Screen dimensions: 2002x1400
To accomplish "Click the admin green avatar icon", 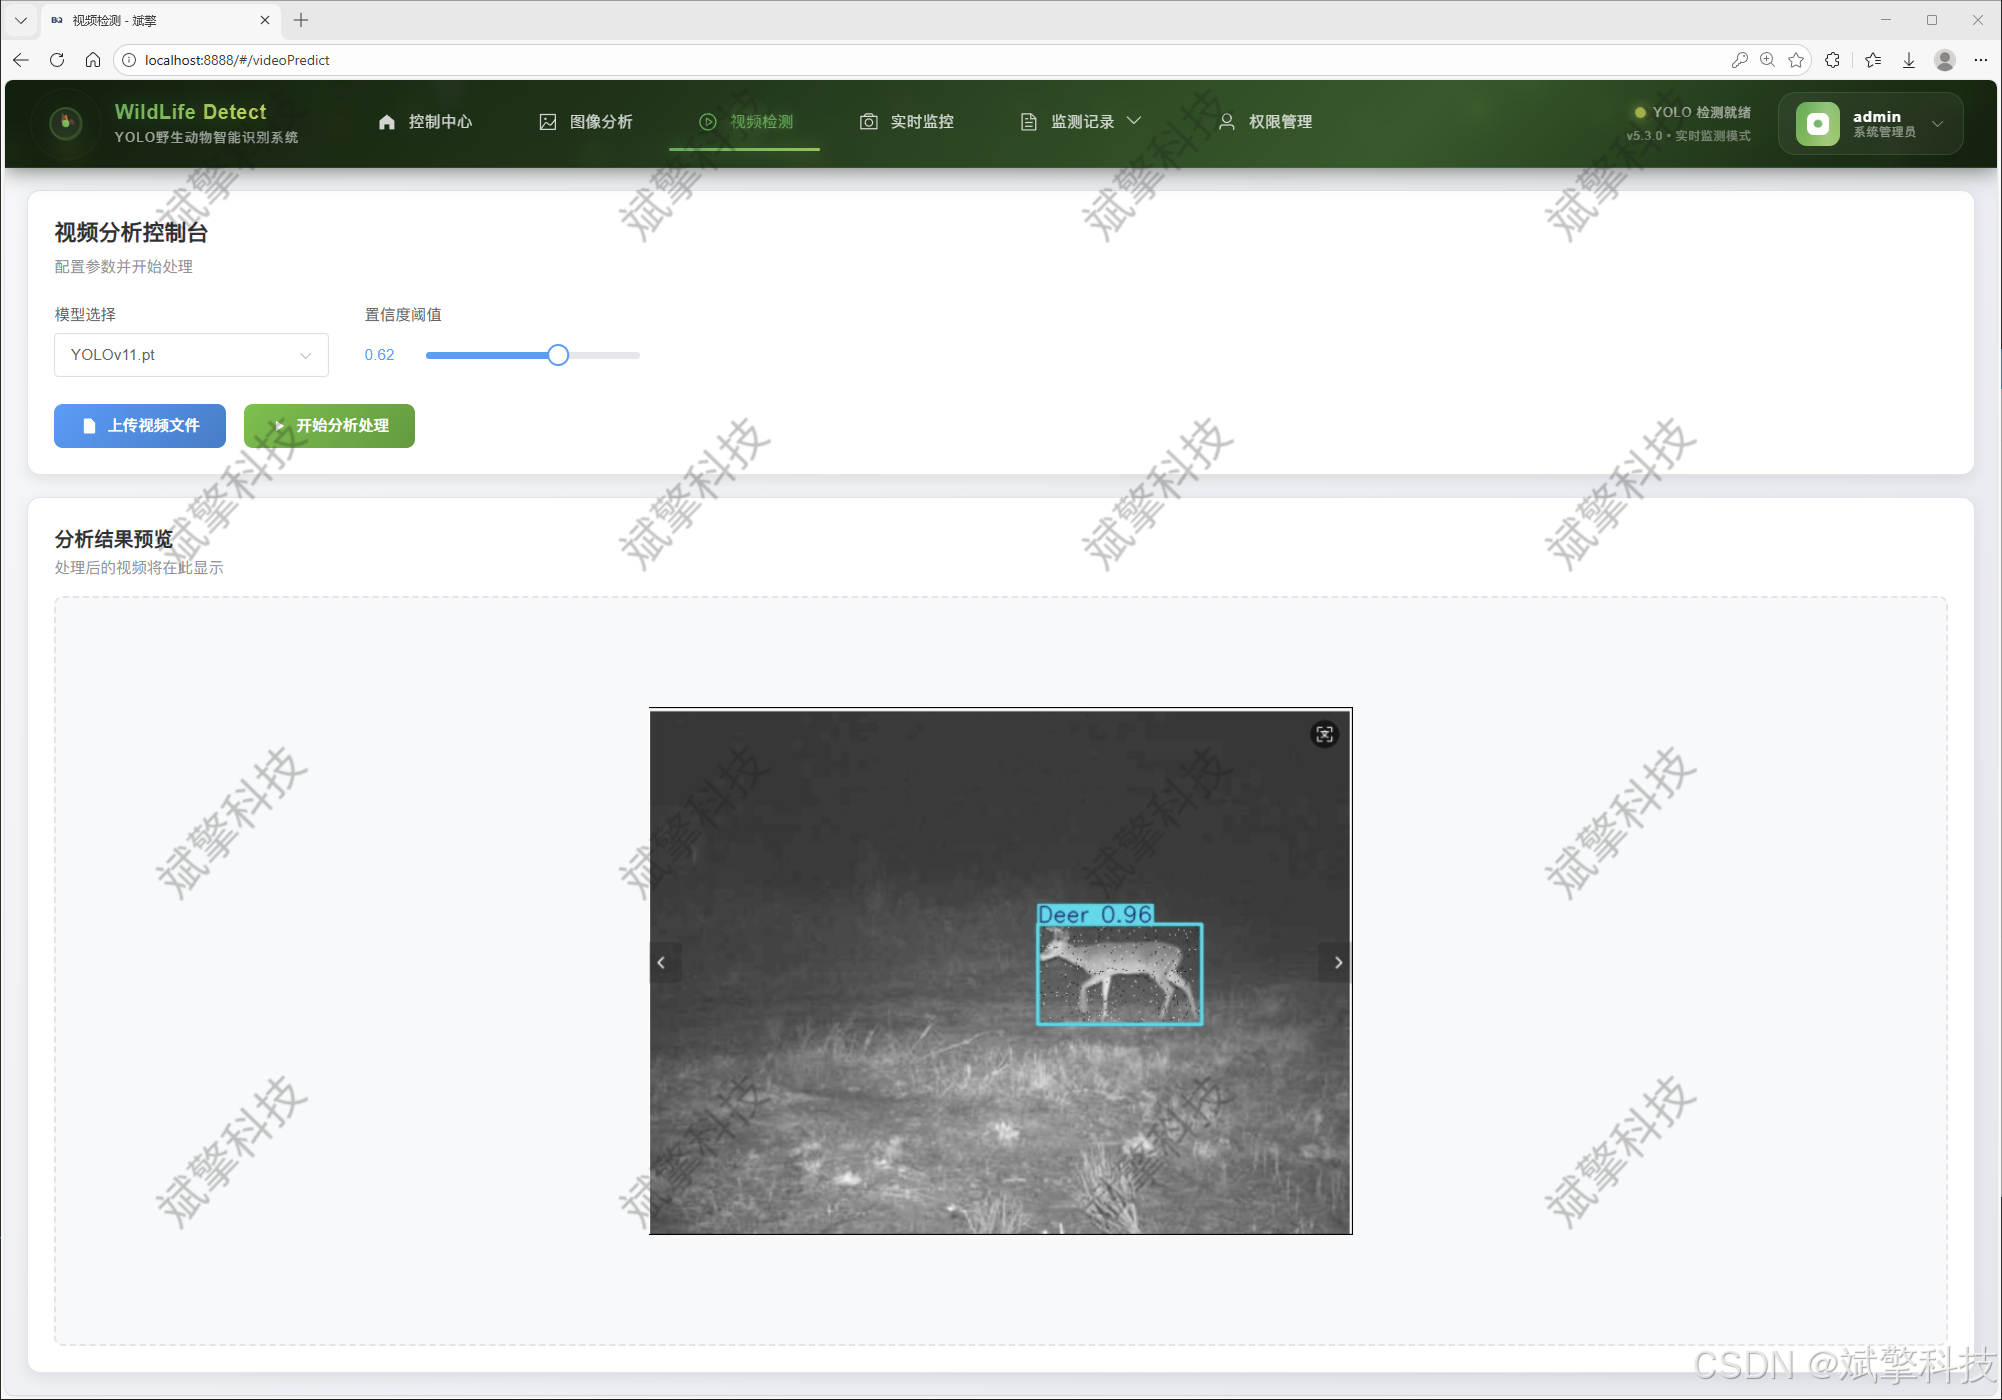I will tap(1817, 123).
